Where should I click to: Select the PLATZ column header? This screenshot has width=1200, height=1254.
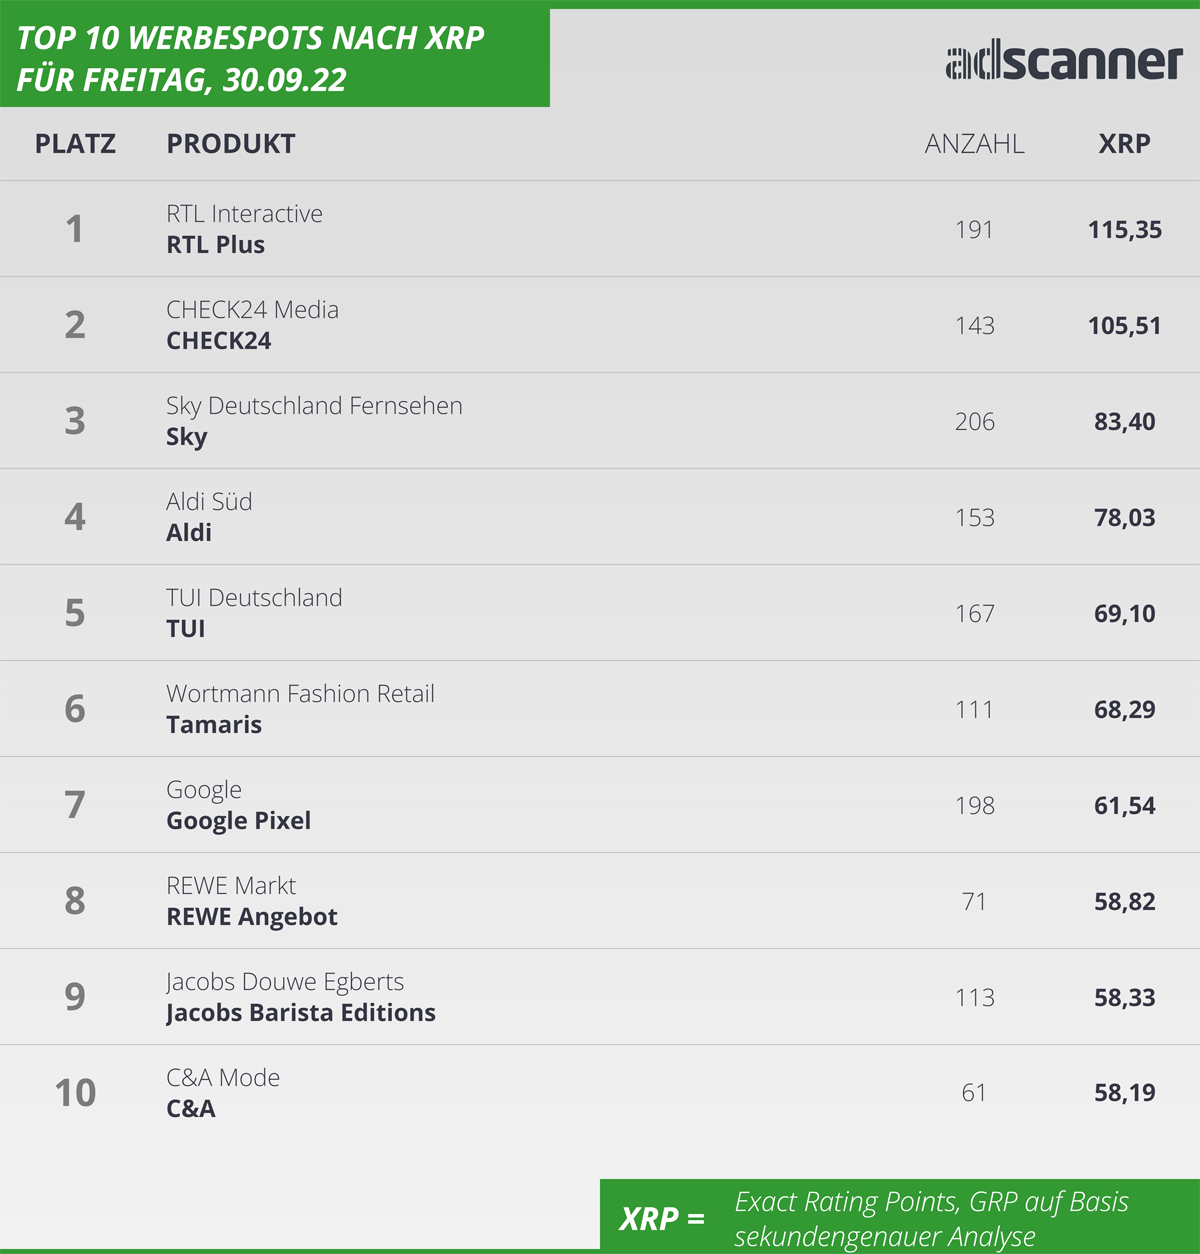point(75,144)
